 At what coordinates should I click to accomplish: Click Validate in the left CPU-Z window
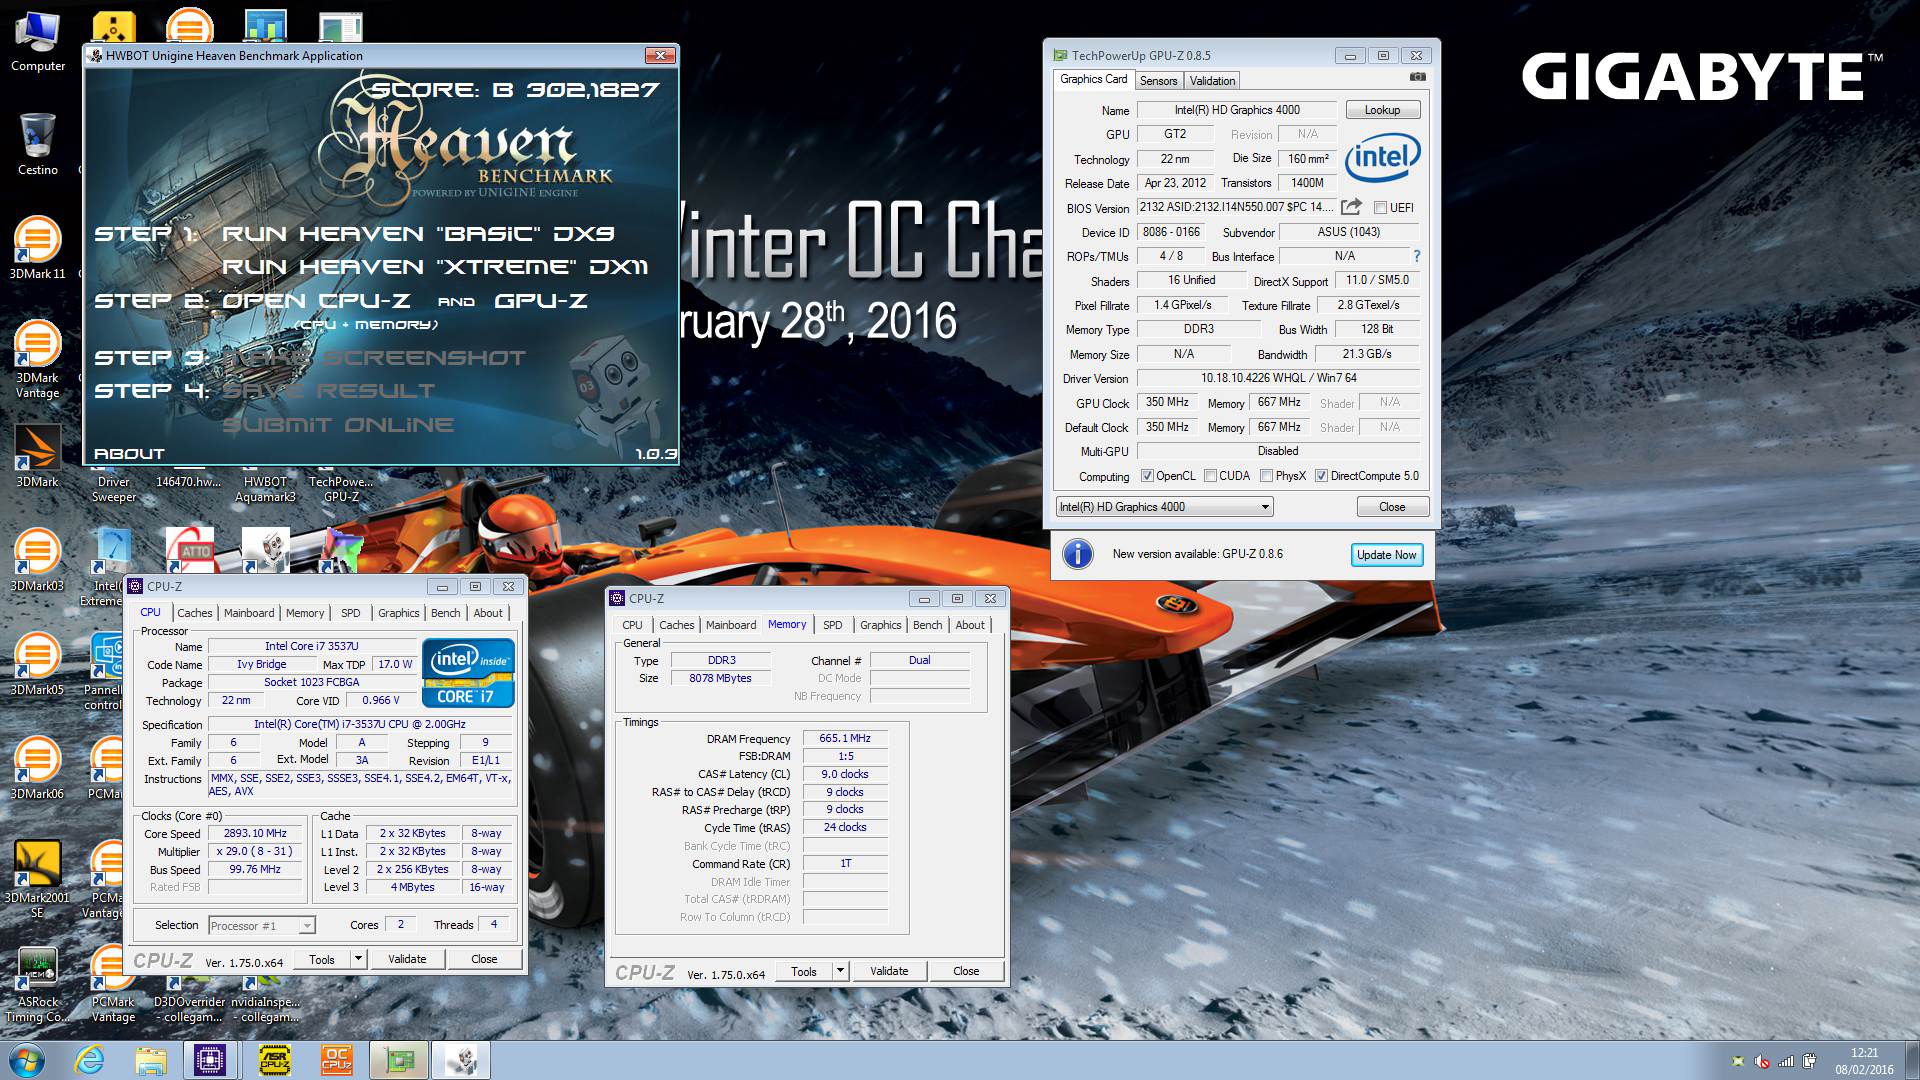(407, 959)
